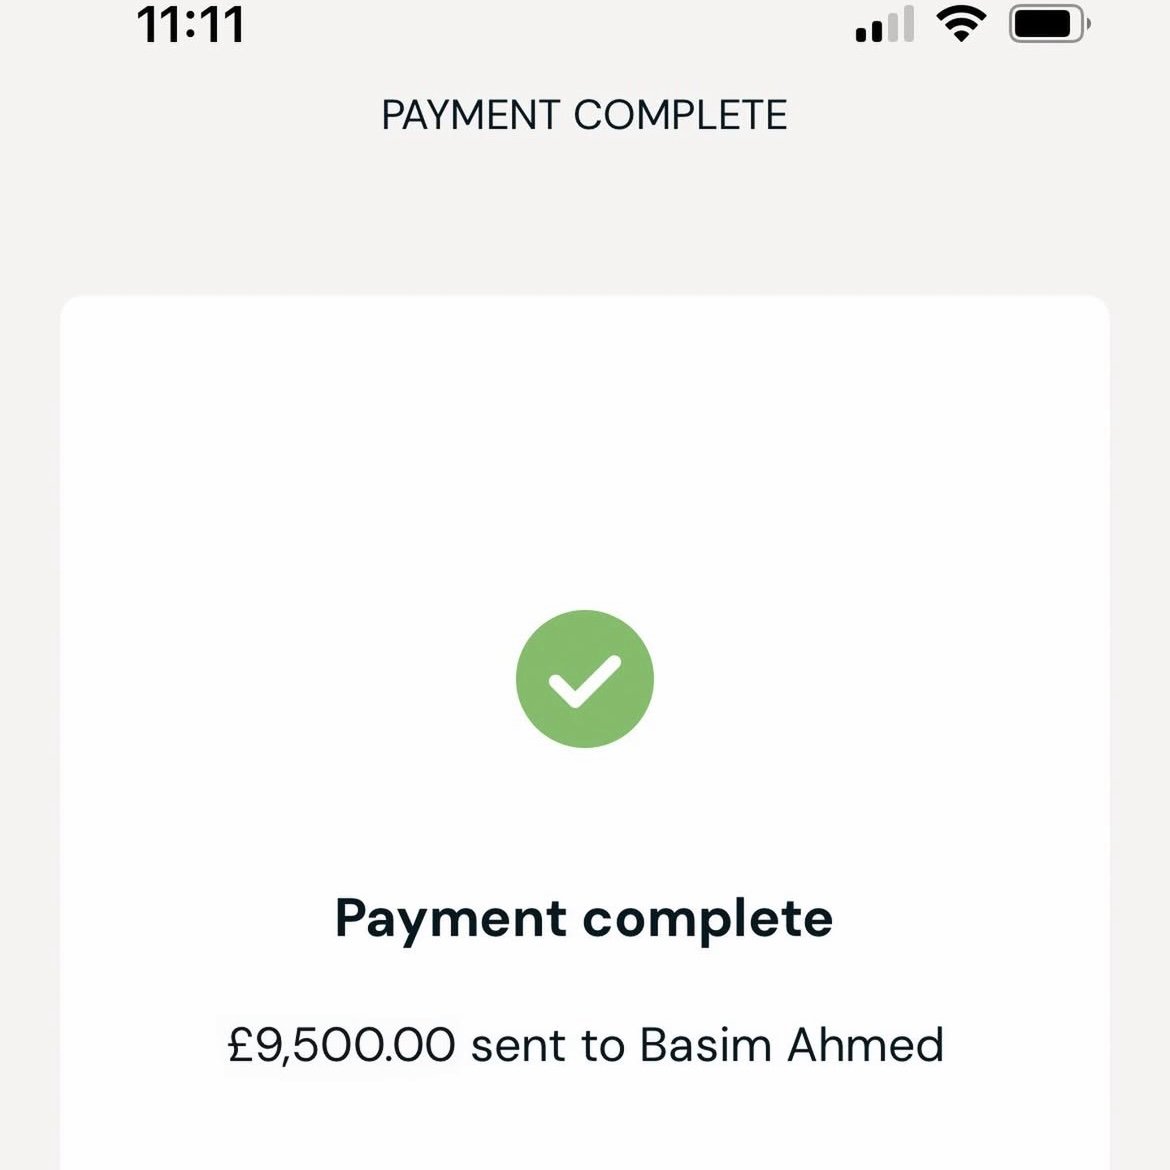Tap the 11:11 clock in status bar
The height and width of the screenshot is (1170, 1170).
click(x=190, y=24)
